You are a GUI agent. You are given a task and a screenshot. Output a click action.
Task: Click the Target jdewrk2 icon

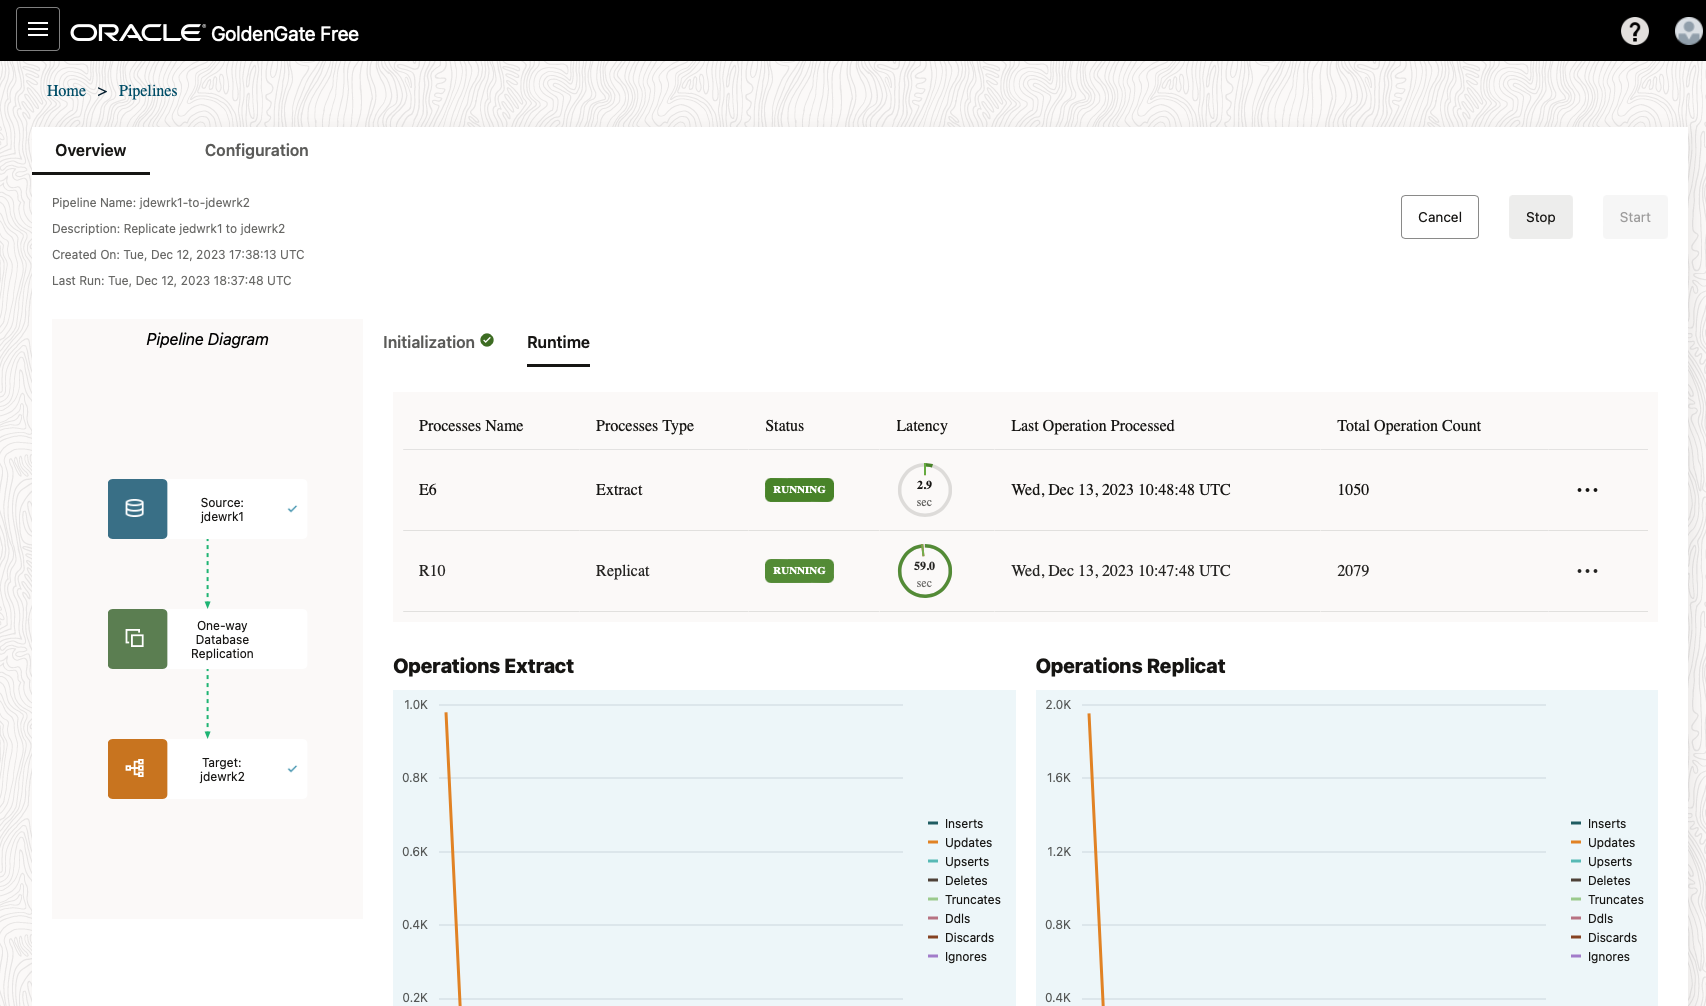click(137, 769)
